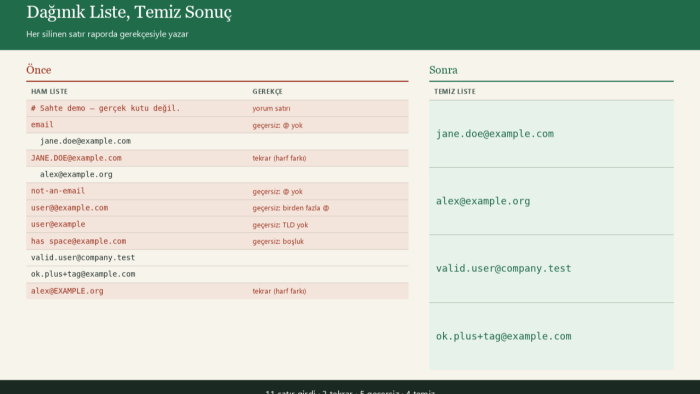Click clean list entry "alex@example.org"
The image size is (700, 394).
tap(551, 201)
